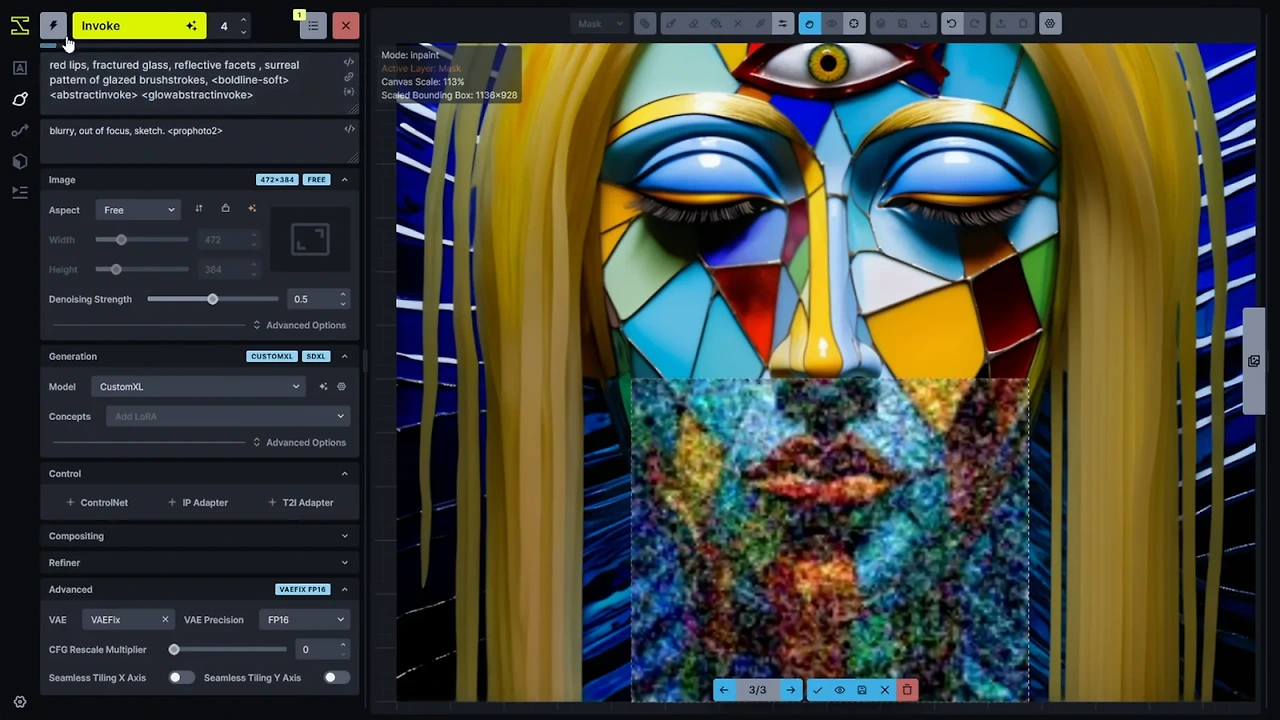Open the queue list icon next to Invoke
The width and height of the screenshot is (1280, 720).
[x=313, y=26]
